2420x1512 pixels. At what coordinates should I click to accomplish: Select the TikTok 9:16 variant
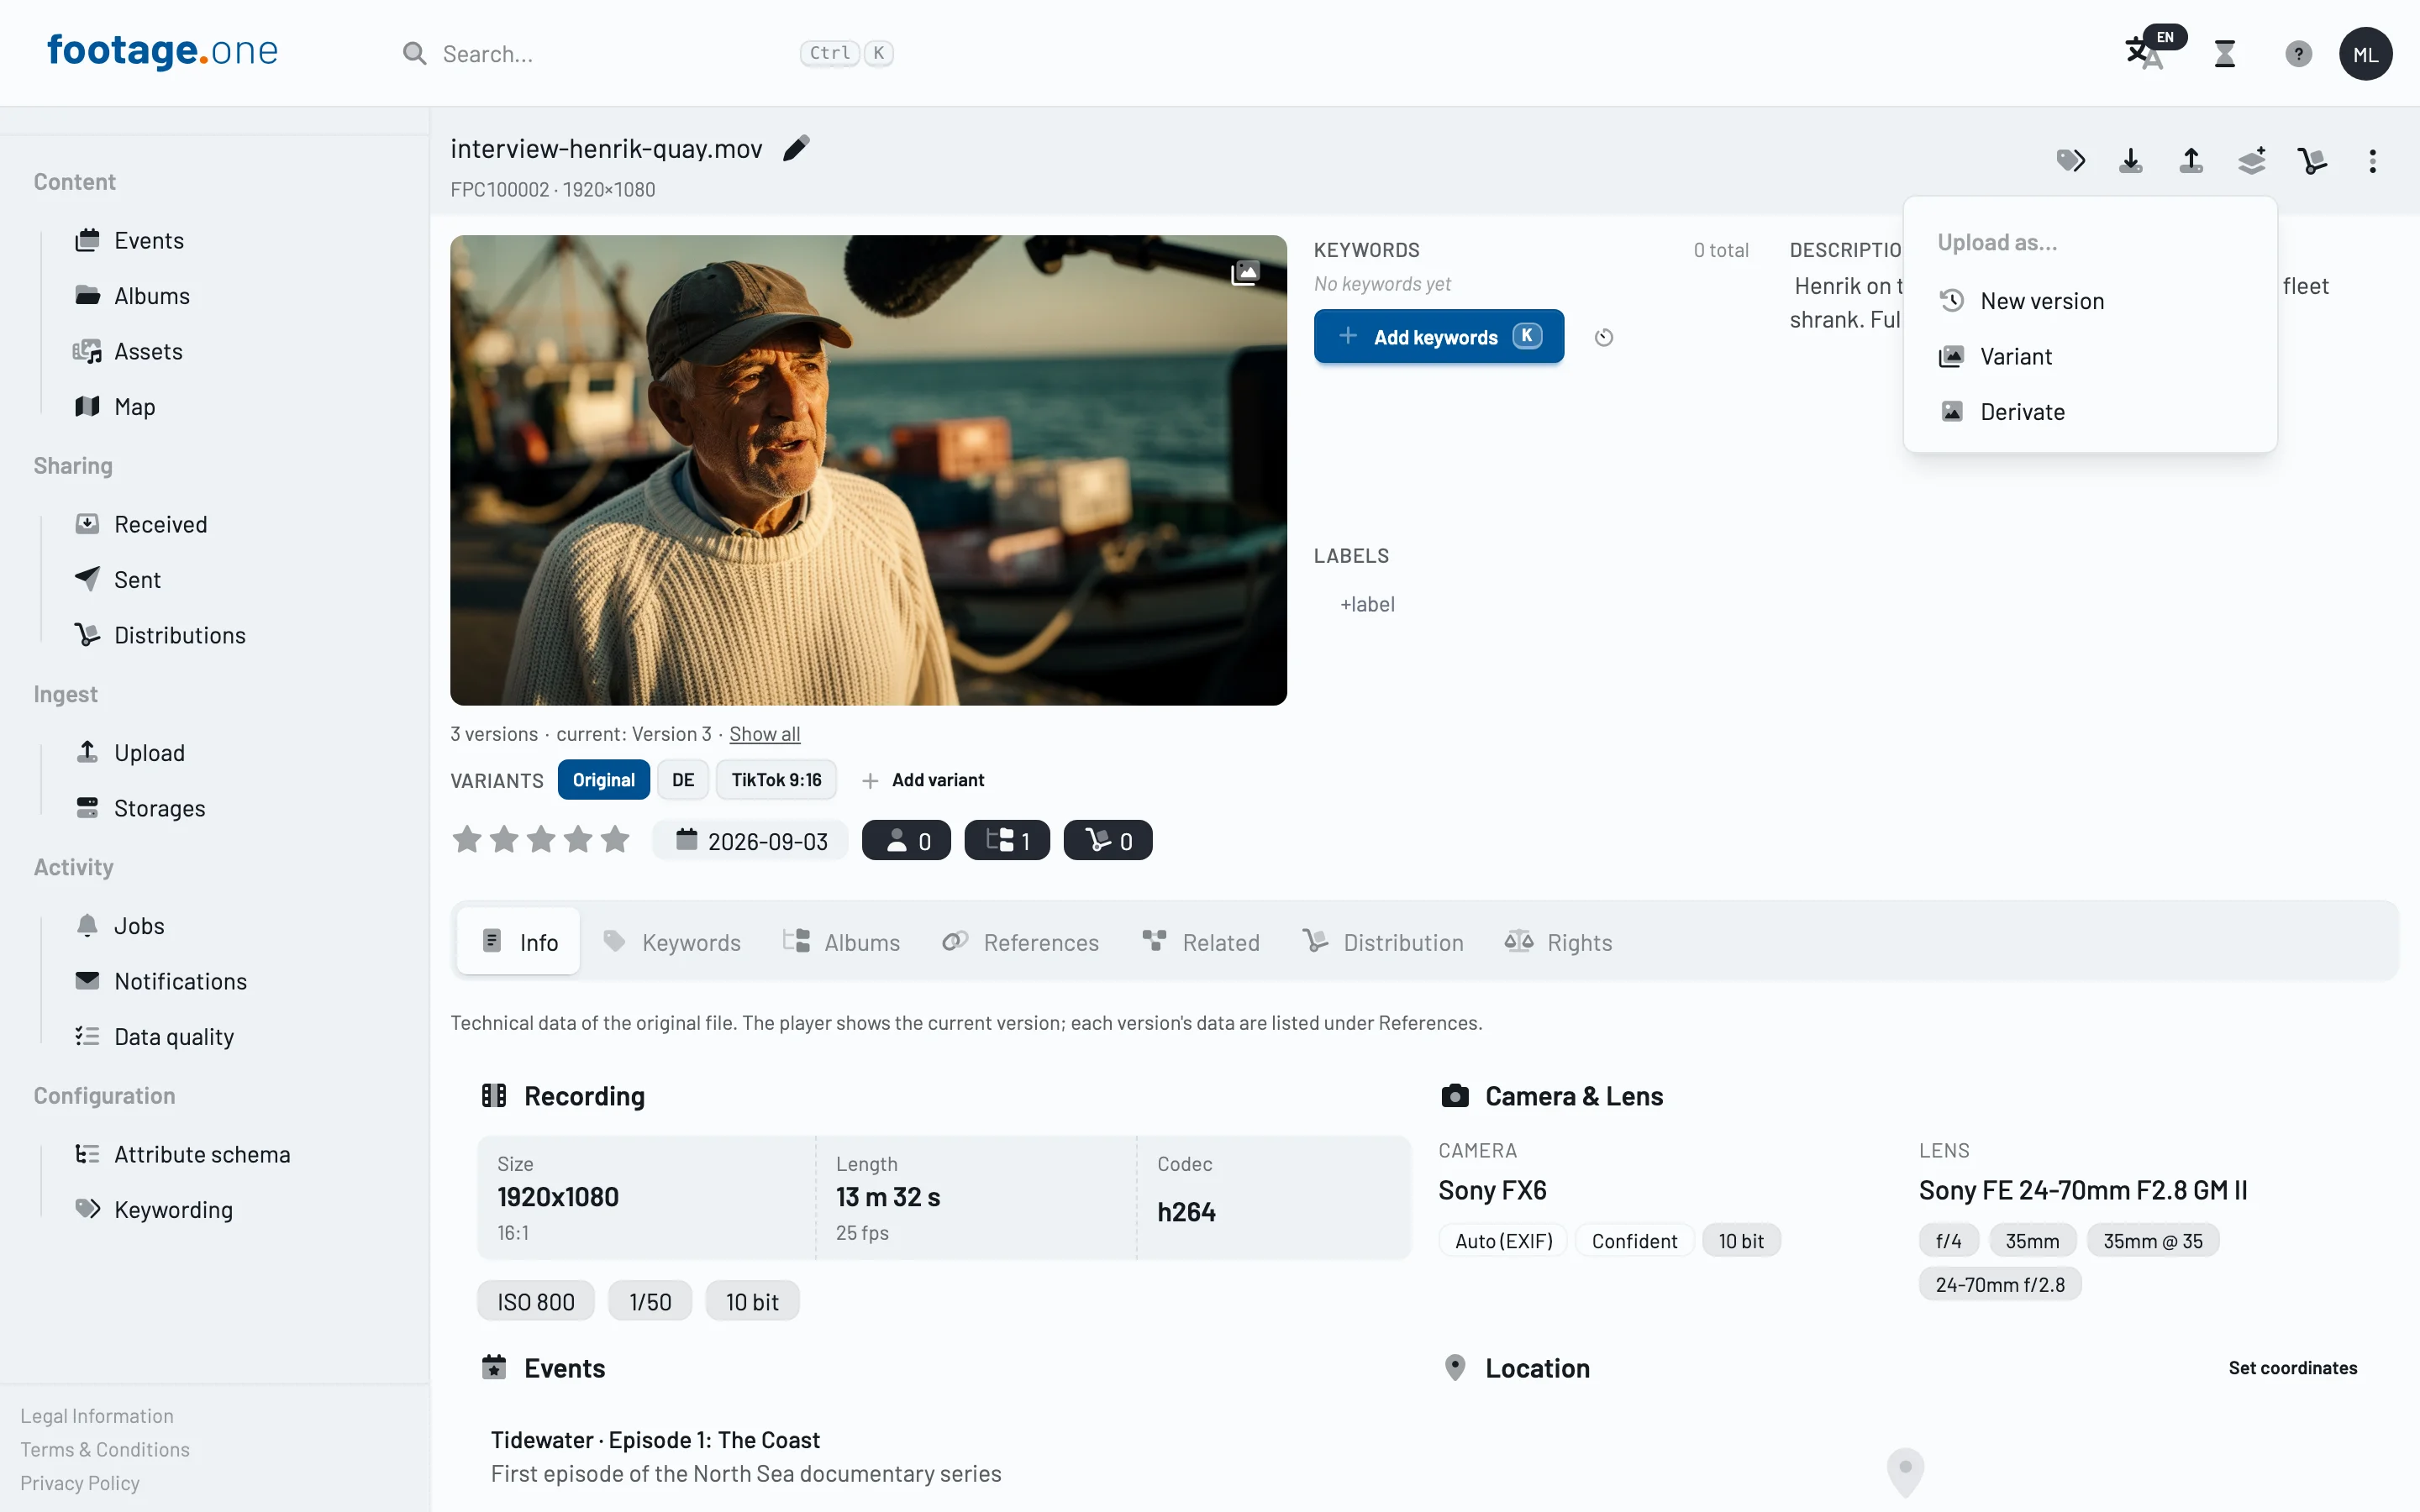(x=776, y=780)
